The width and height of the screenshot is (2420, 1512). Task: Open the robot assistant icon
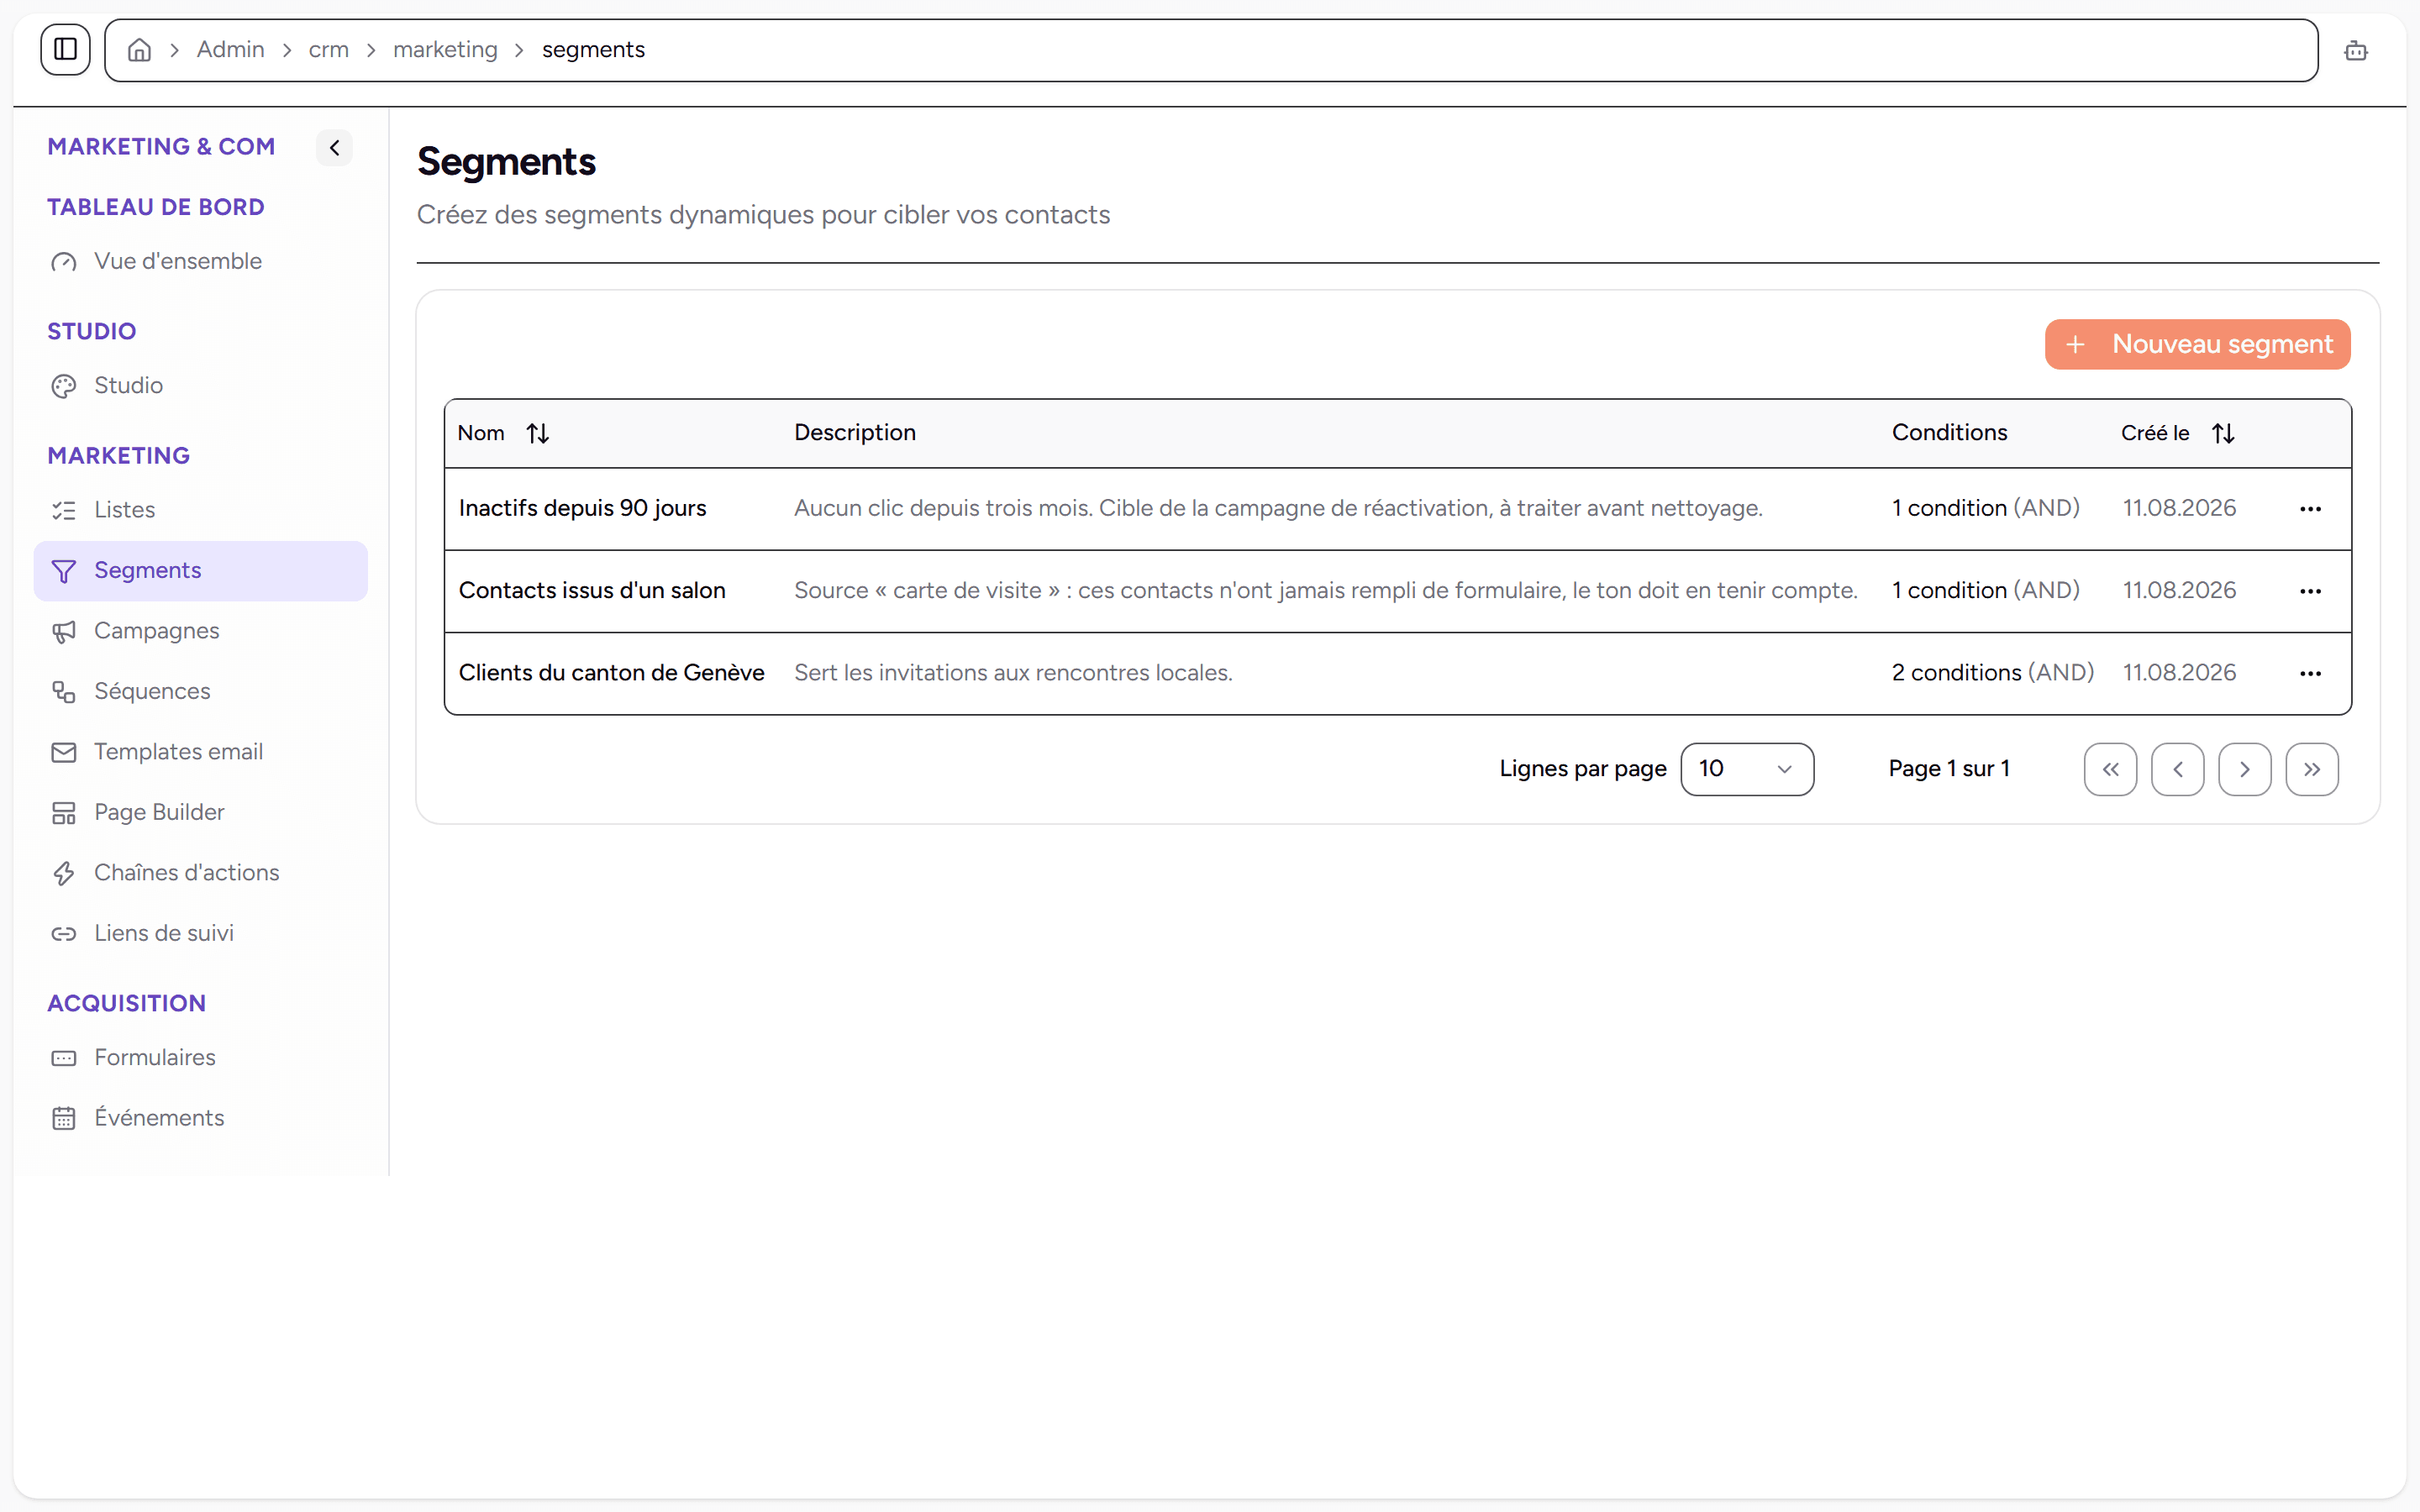[x=2356, y=50]
